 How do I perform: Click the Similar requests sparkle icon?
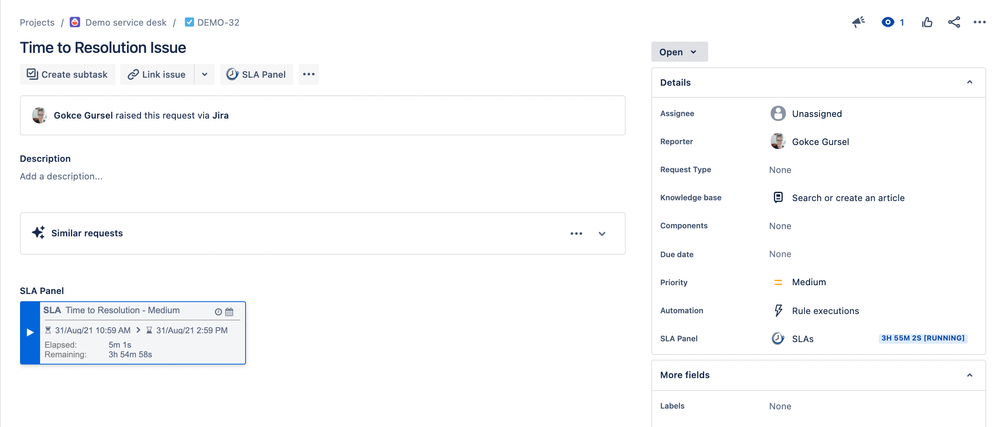38,233
